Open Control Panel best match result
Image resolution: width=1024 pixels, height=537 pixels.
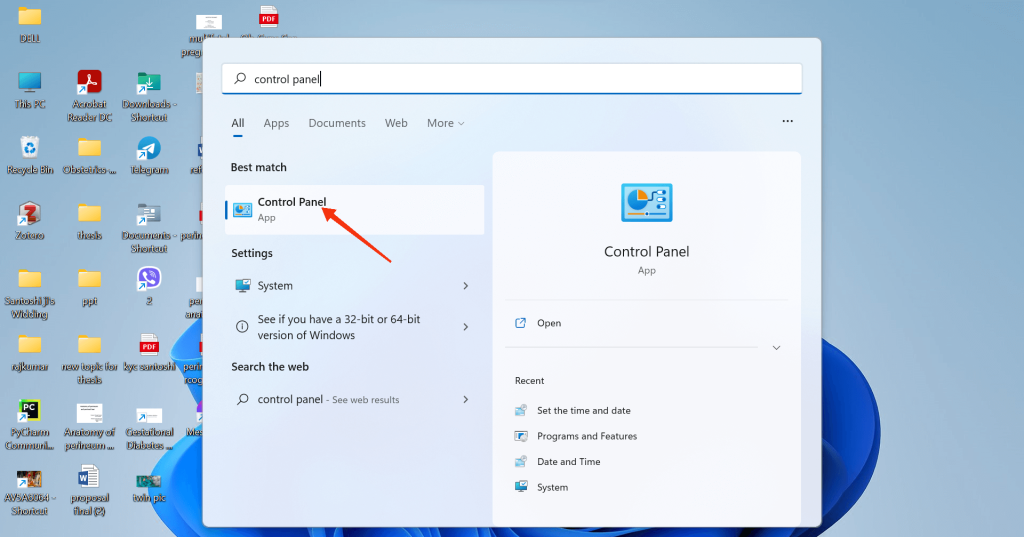[355, 210]
